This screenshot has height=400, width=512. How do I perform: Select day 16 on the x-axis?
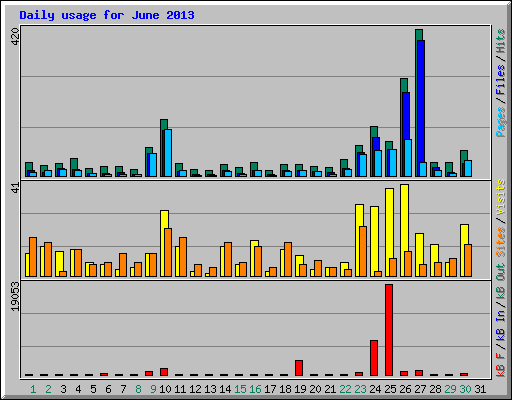click(255, 389)
